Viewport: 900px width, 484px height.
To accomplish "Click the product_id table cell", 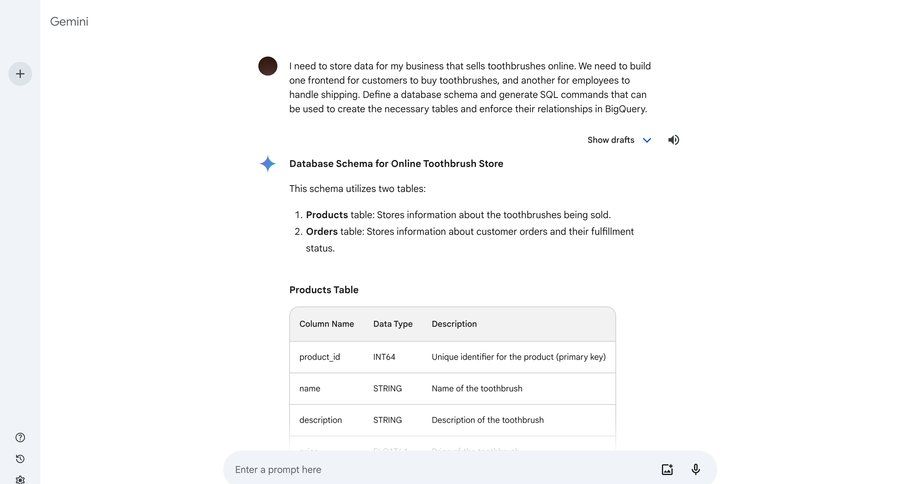I will 320,357.
